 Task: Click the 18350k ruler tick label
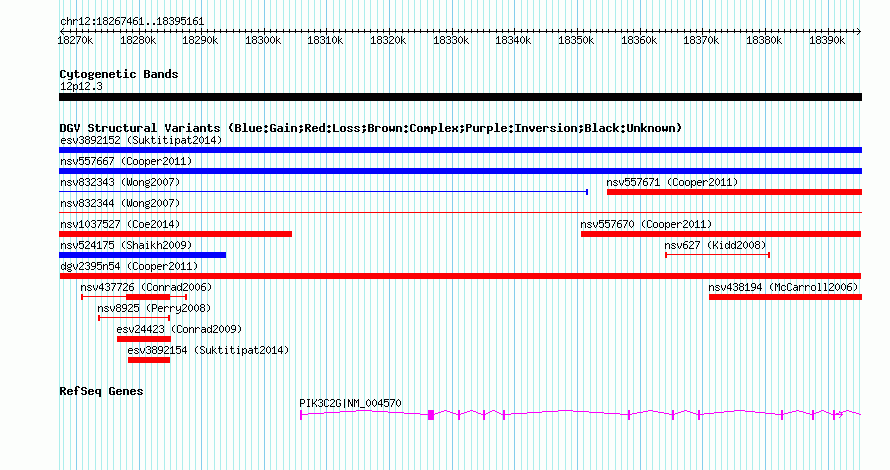[x=576, y=41]
